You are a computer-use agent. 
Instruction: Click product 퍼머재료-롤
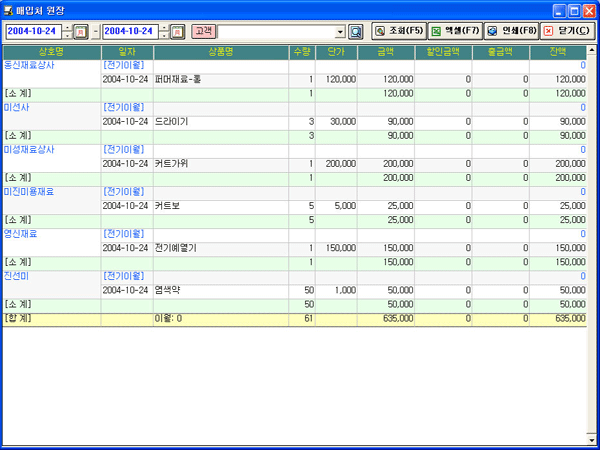pyautogui.click(x=178, y=80)
